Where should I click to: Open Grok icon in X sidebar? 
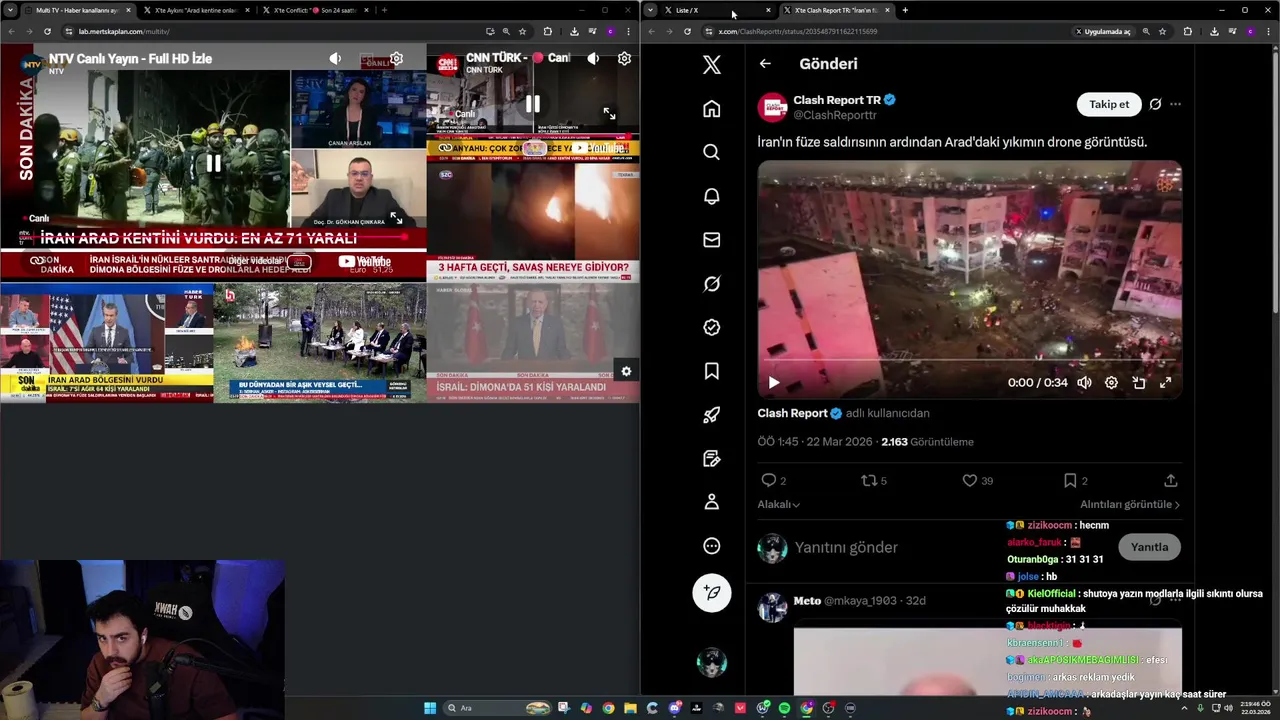tap(711, 284)
